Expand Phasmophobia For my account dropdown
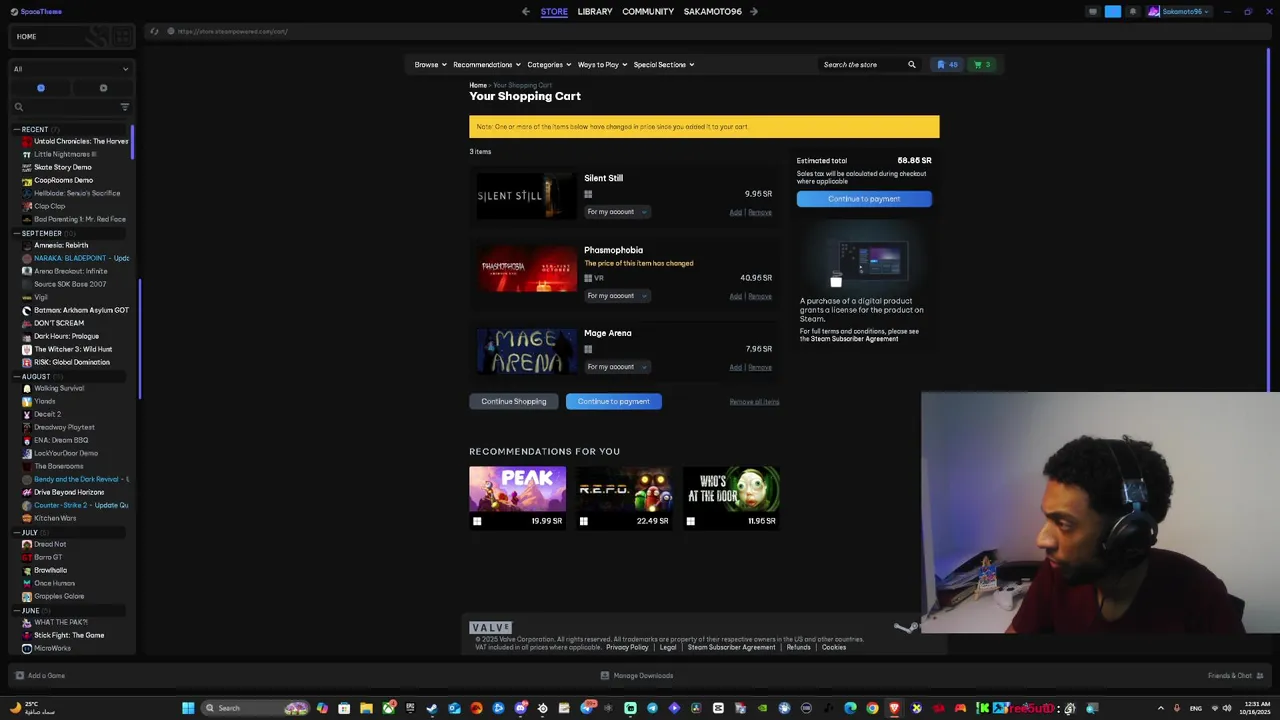Image resolution: width=1280 pixels, height=720 pixels. (618, 296)
